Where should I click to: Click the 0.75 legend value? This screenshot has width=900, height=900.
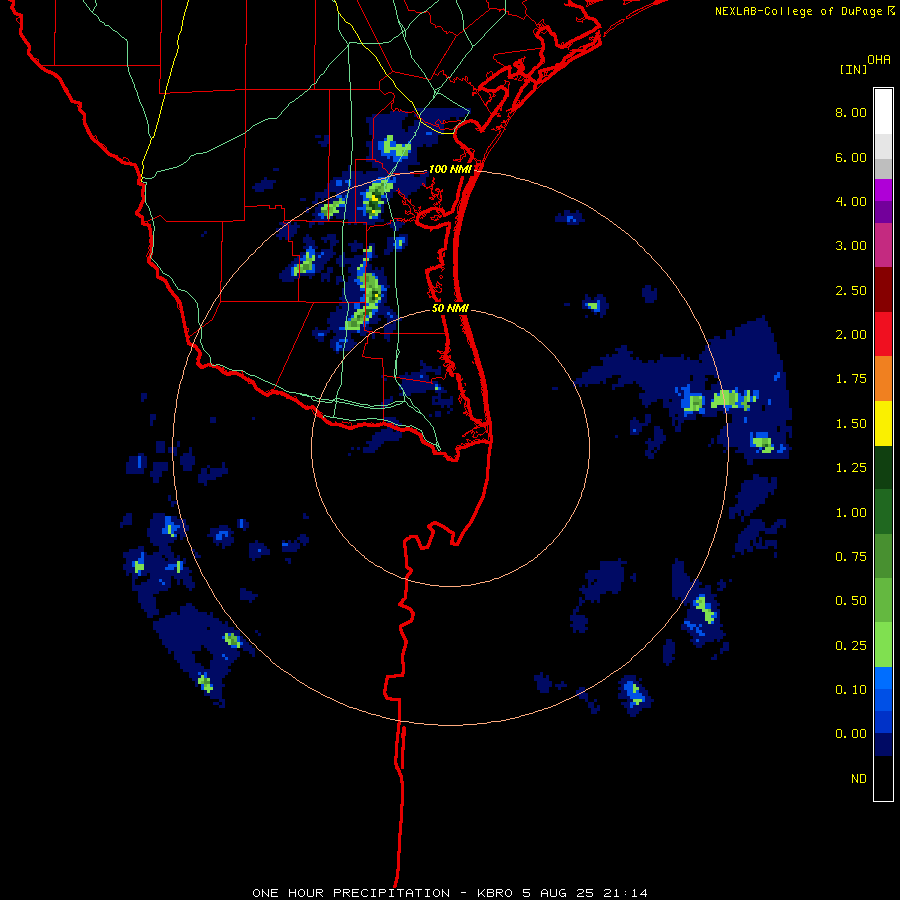[x=851, y=557]
